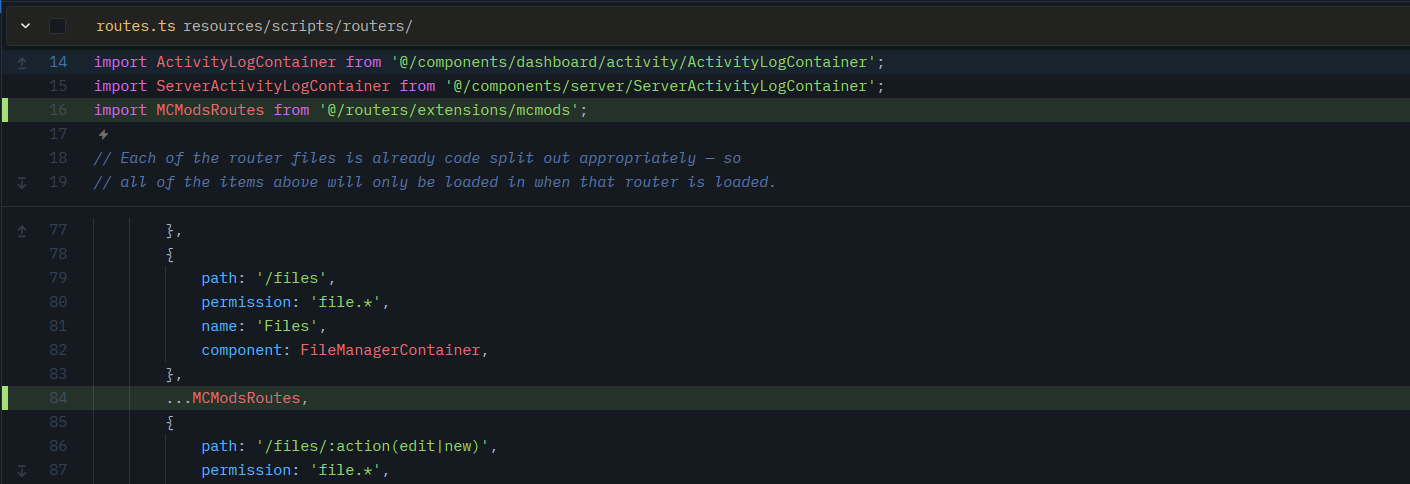Select line number 16

coord(58,110)
